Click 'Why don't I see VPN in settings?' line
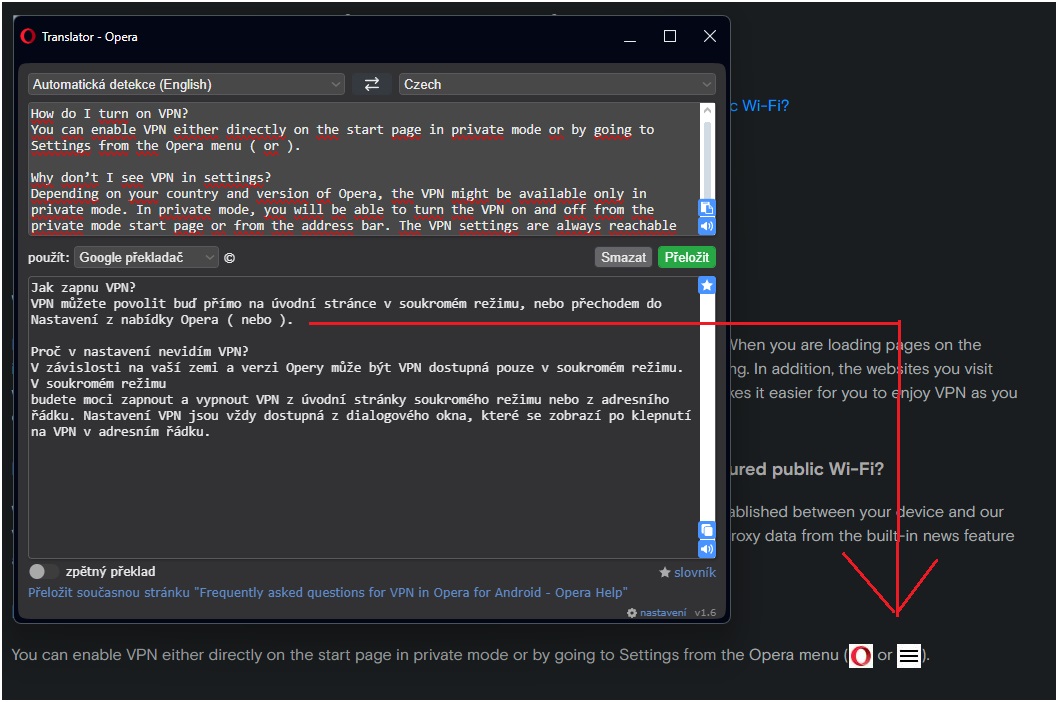 click(x=150, y=178)
